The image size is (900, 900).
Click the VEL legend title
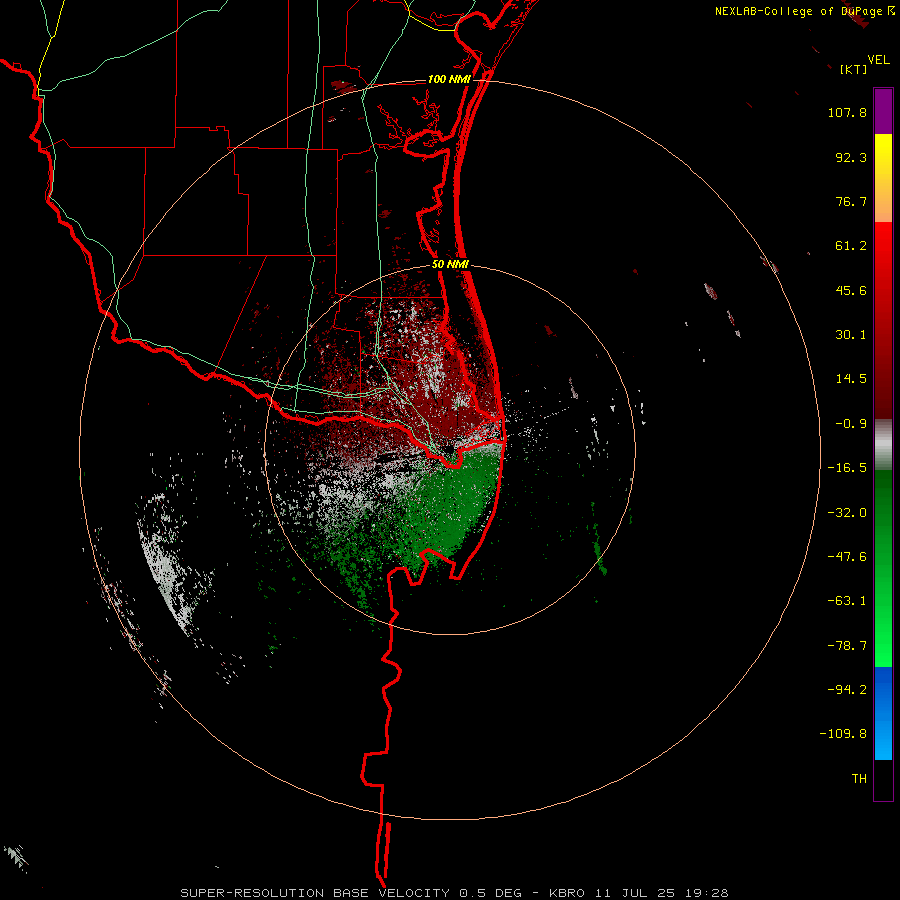878,59
